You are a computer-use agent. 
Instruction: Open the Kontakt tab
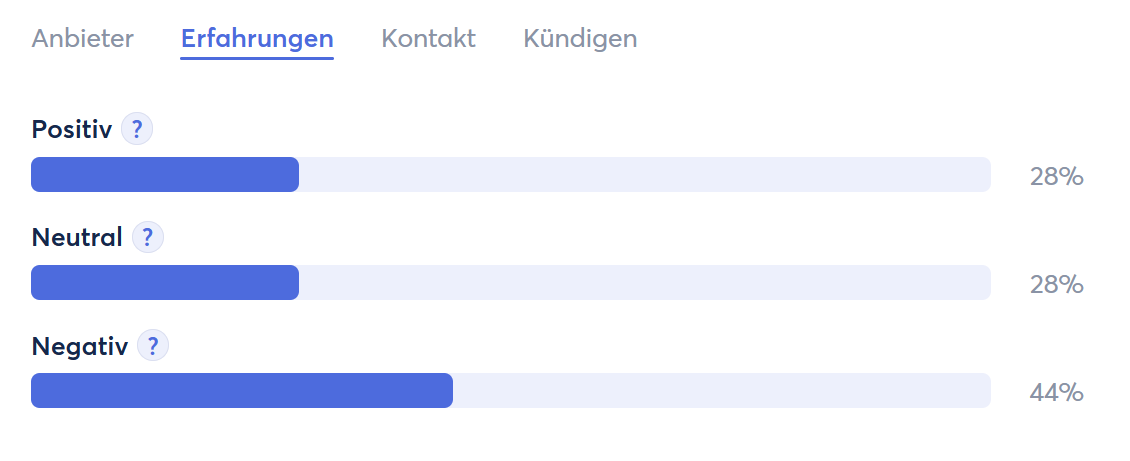point(428,38)
